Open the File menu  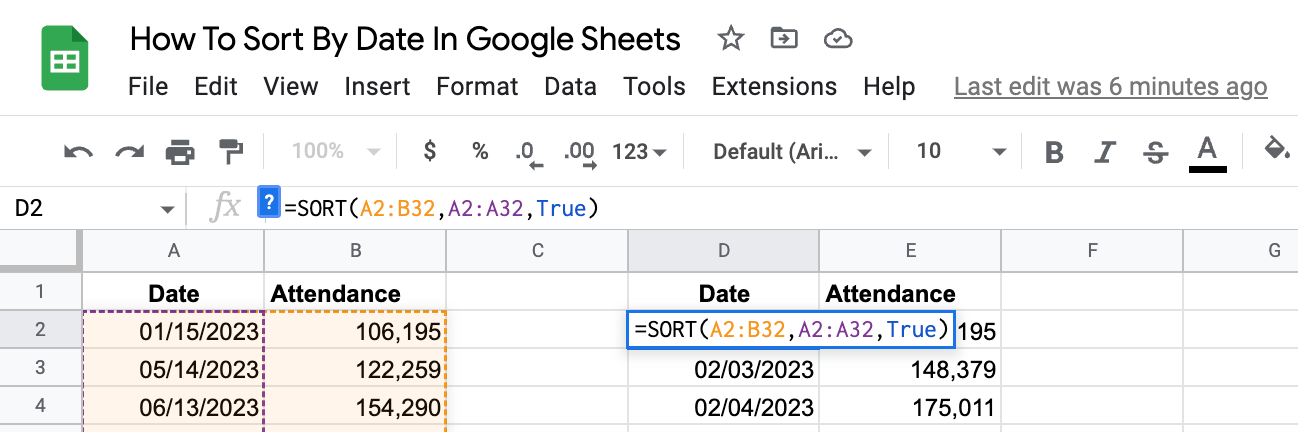tap(148, 87)
